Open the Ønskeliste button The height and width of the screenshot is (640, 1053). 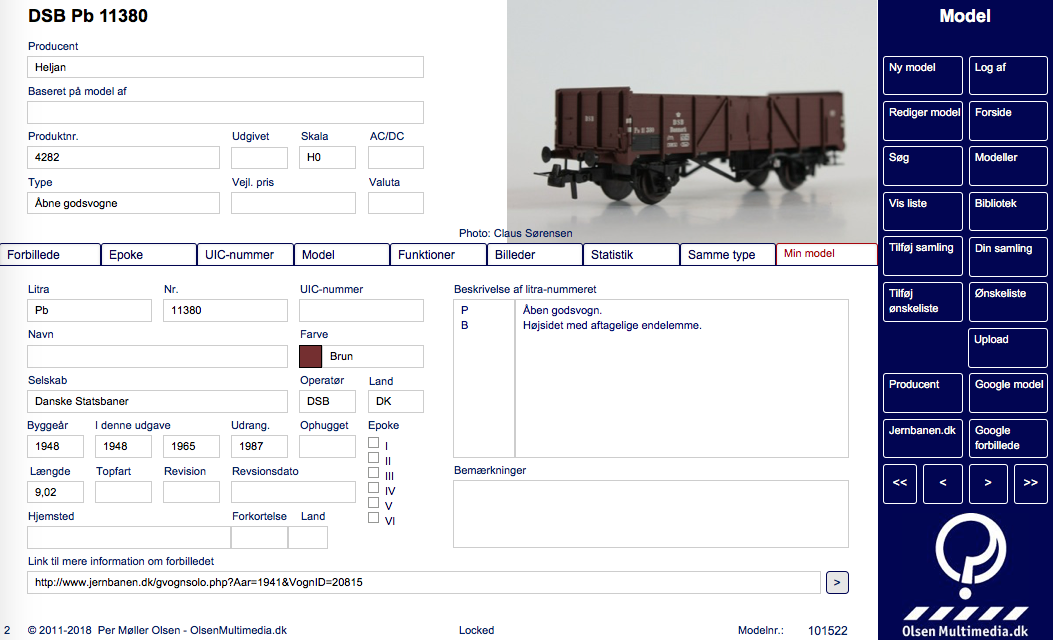pyautogui.click(x=1008, y=302)
